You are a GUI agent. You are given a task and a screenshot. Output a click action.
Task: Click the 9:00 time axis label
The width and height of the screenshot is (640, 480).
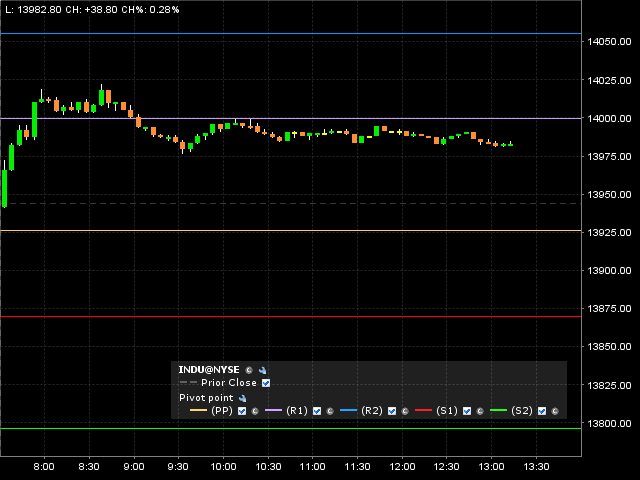point(134,467)
